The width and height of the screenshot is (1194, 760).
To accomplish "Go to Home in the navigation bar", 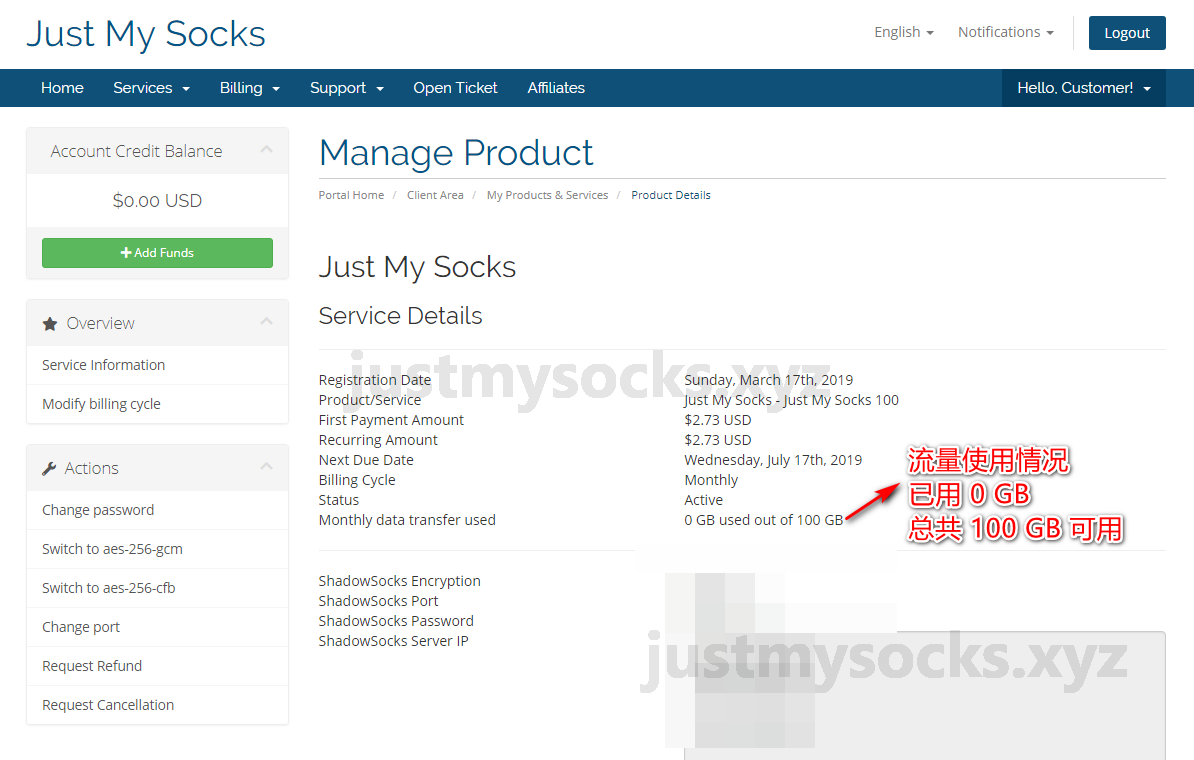I will [62, 88].
